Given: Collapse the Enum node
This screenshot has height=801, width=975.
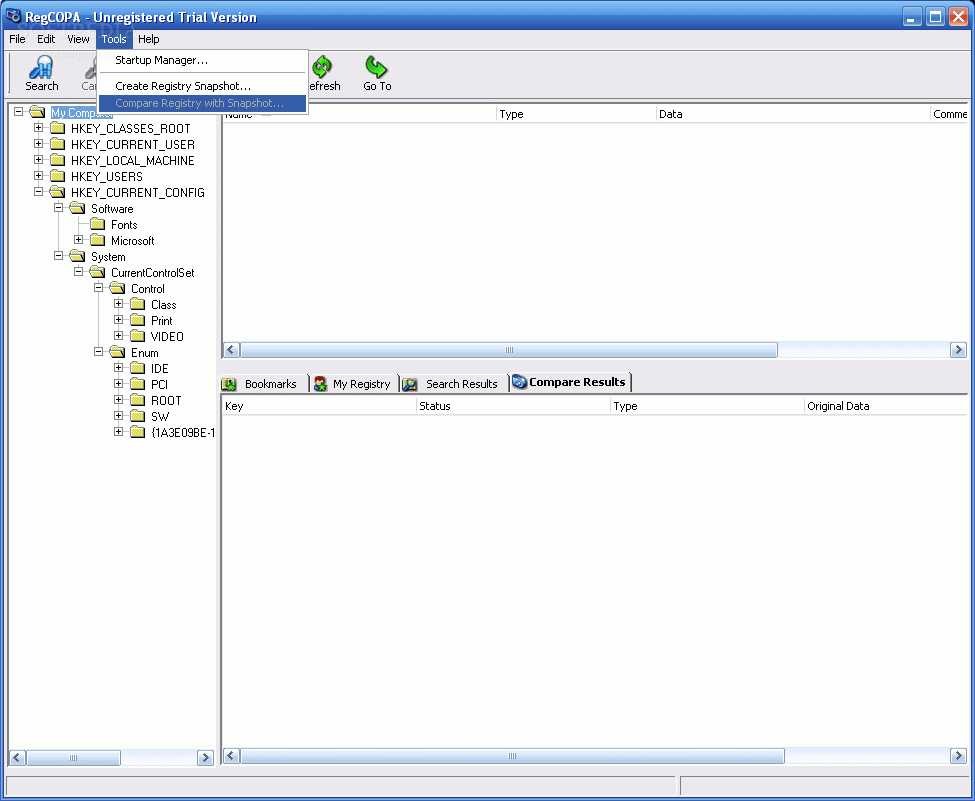Looking at the screenshot, I should (98, 351).
